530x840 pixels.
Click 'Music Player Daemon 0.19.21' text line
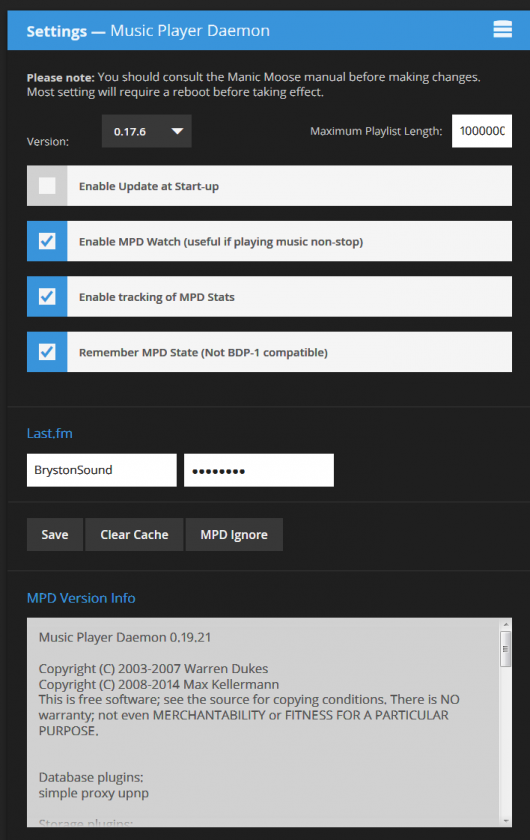[125, 638]
